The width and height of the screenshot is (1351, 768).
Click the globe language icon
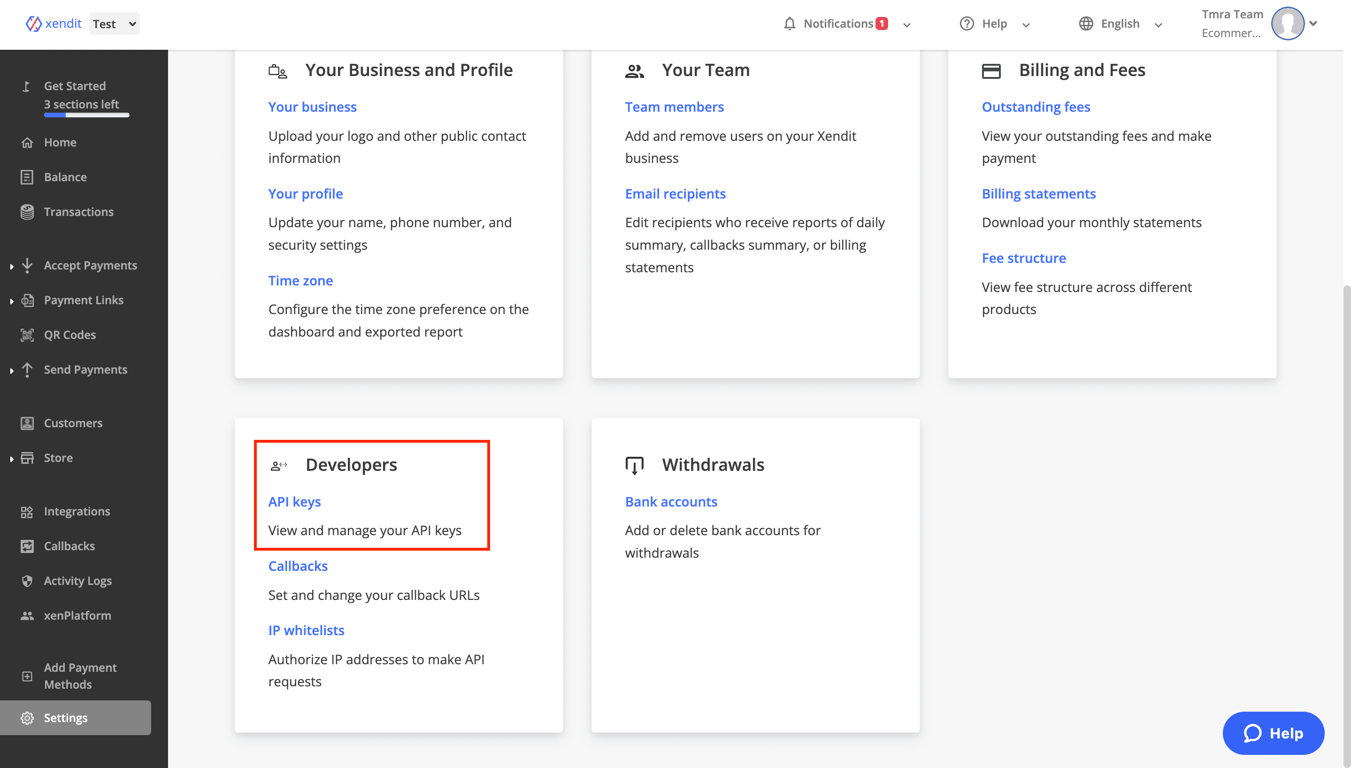[x=1086, y=24]
